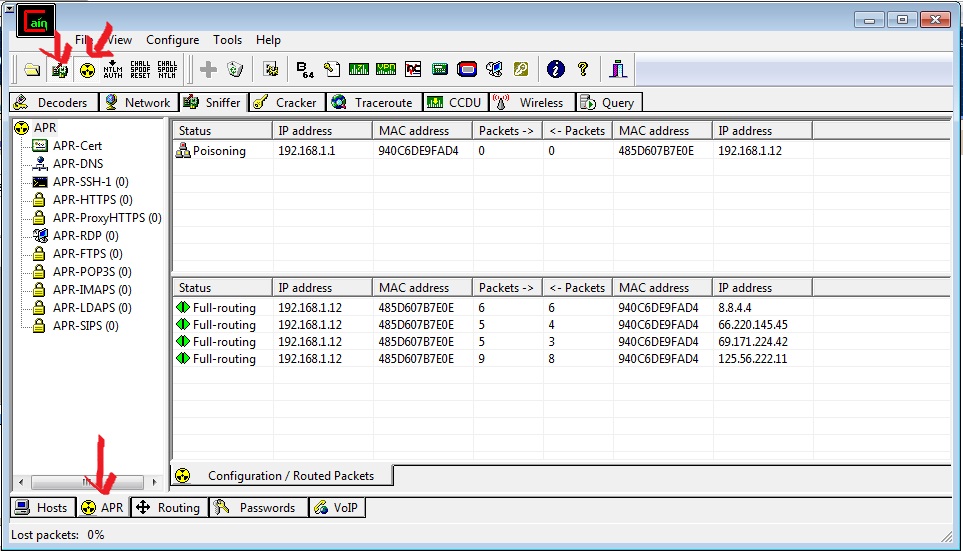Viewport: 963px width, 551px height.
Task: Click the plus Add to list icon
Action: 208,69
